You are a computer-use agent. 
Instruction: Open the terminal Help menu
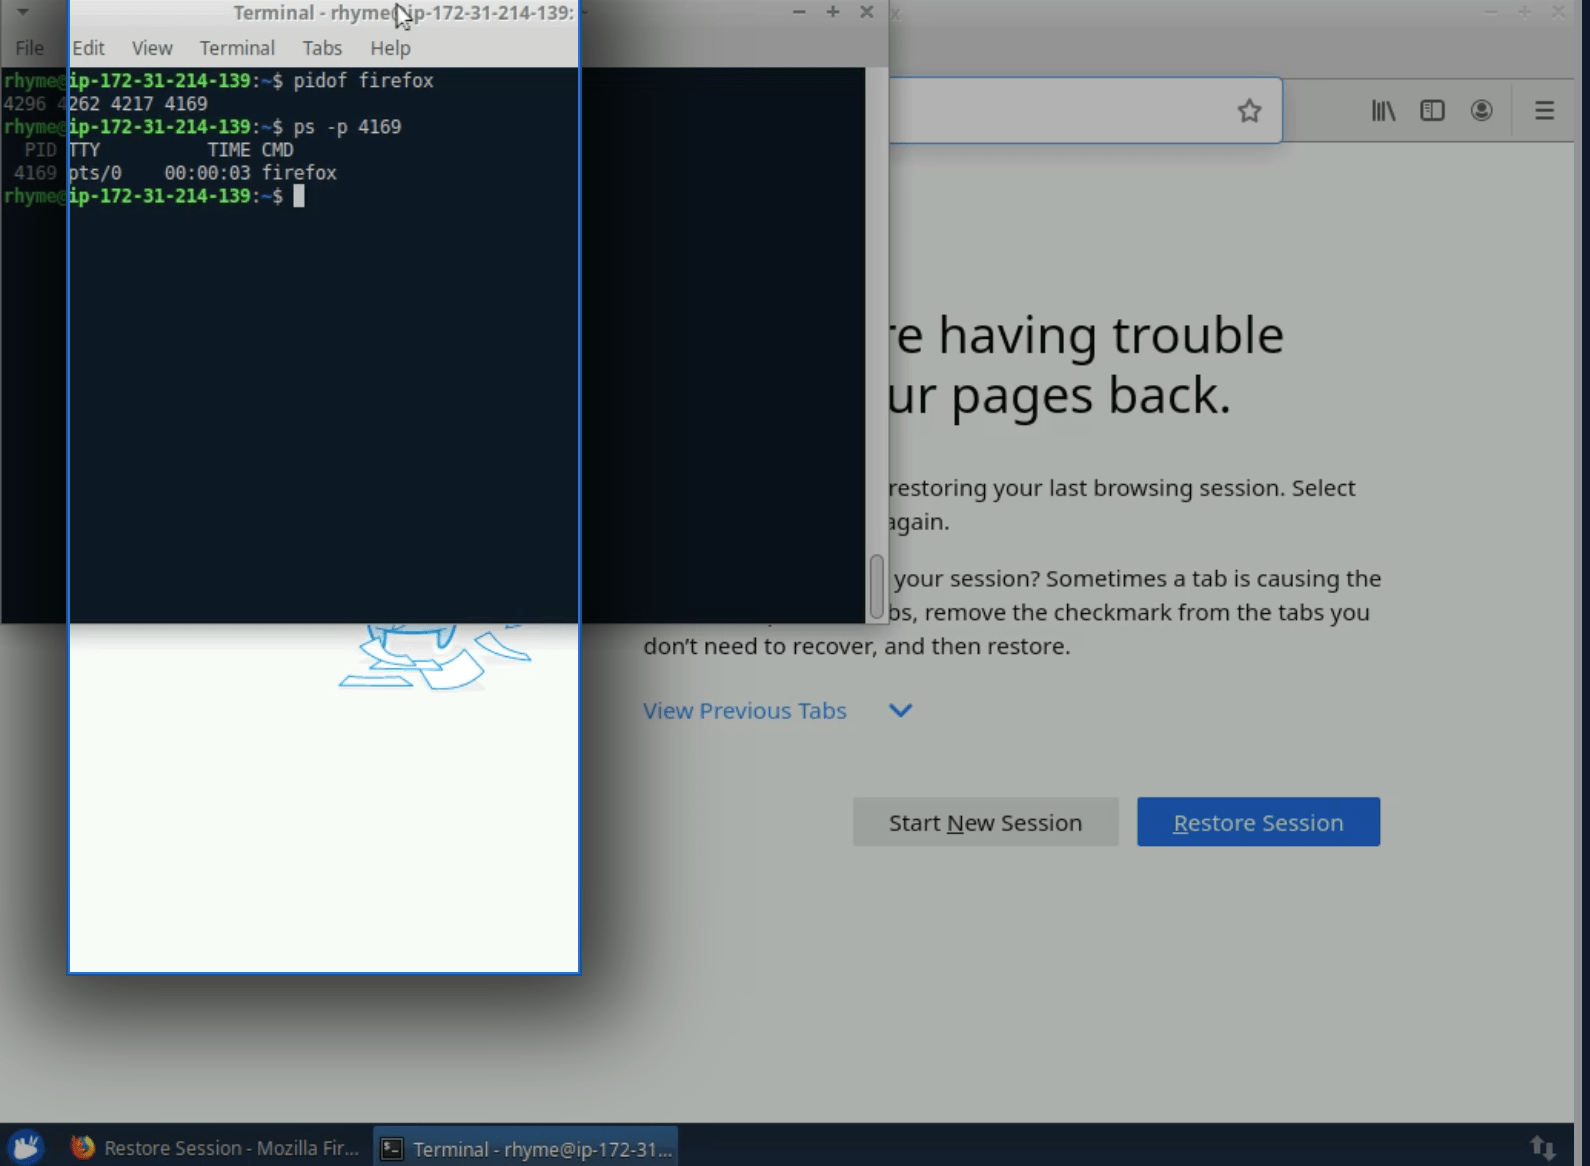390,48
